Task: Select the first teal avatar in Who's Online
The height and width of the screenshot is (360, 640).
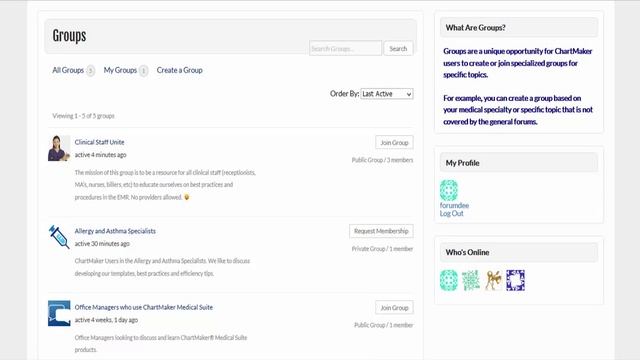Action: click(x=449, y=280)
